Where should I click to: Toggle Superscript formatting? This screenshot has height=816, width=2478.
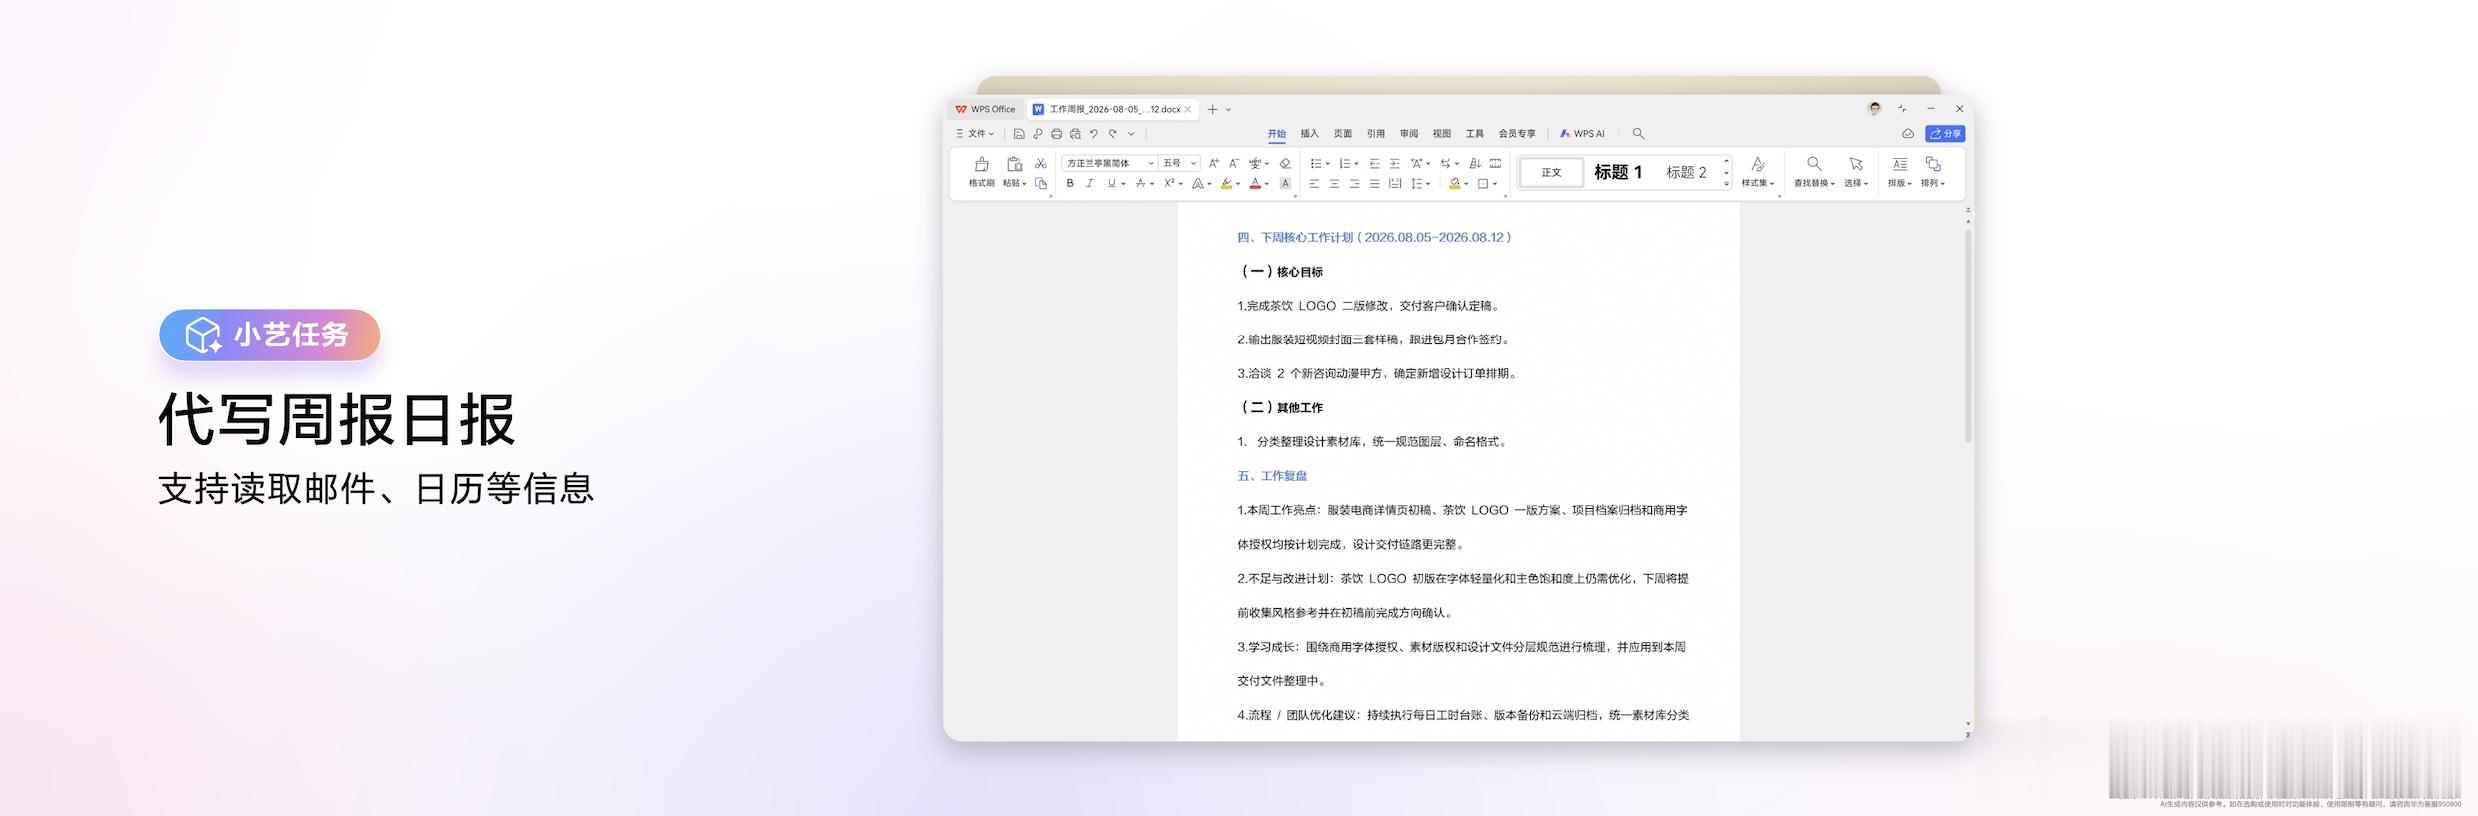[x=1169, y=183]
